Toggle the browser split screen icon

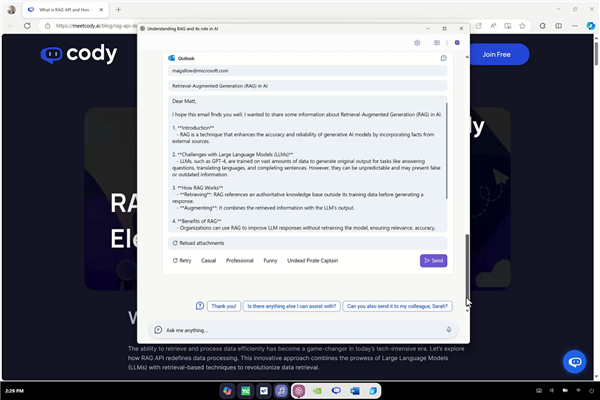click(559, 26)
